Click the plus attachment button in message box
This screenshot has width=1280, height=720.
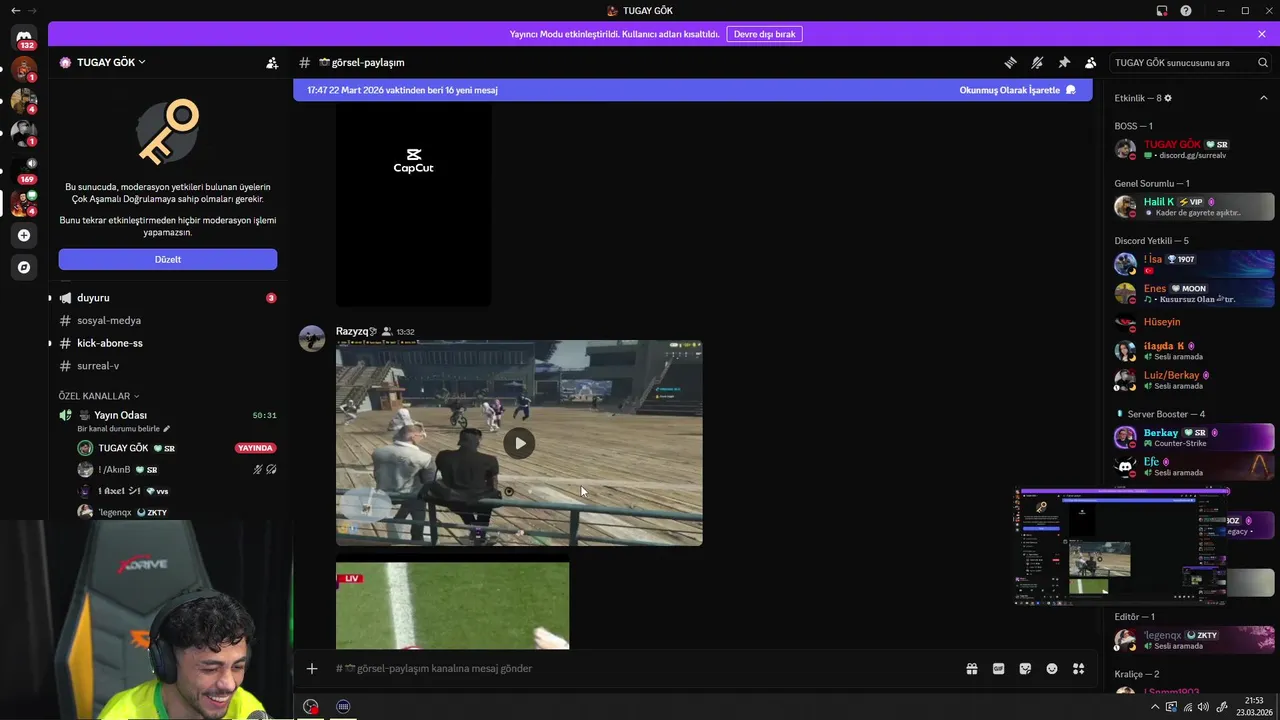tap(312, 668)
